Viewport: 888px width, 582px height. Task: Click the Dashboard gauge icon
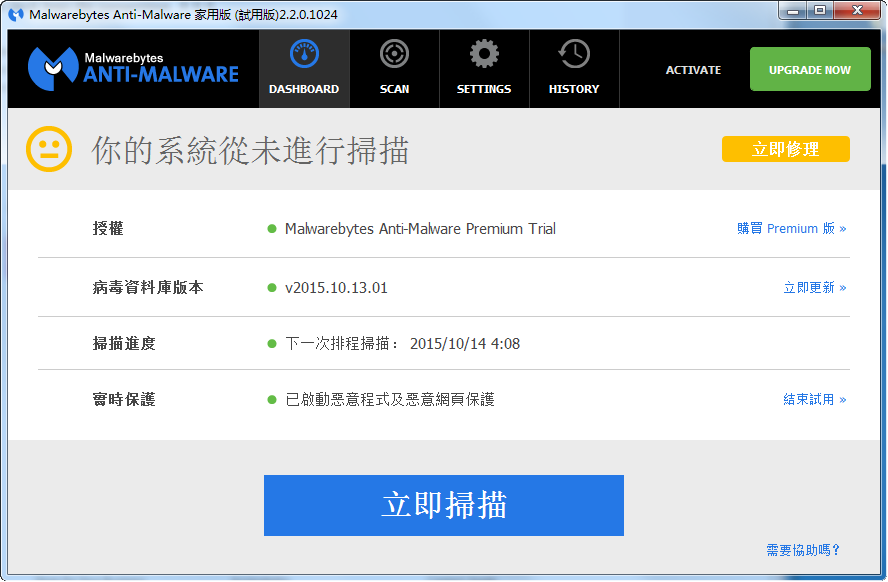click(304, 54)
